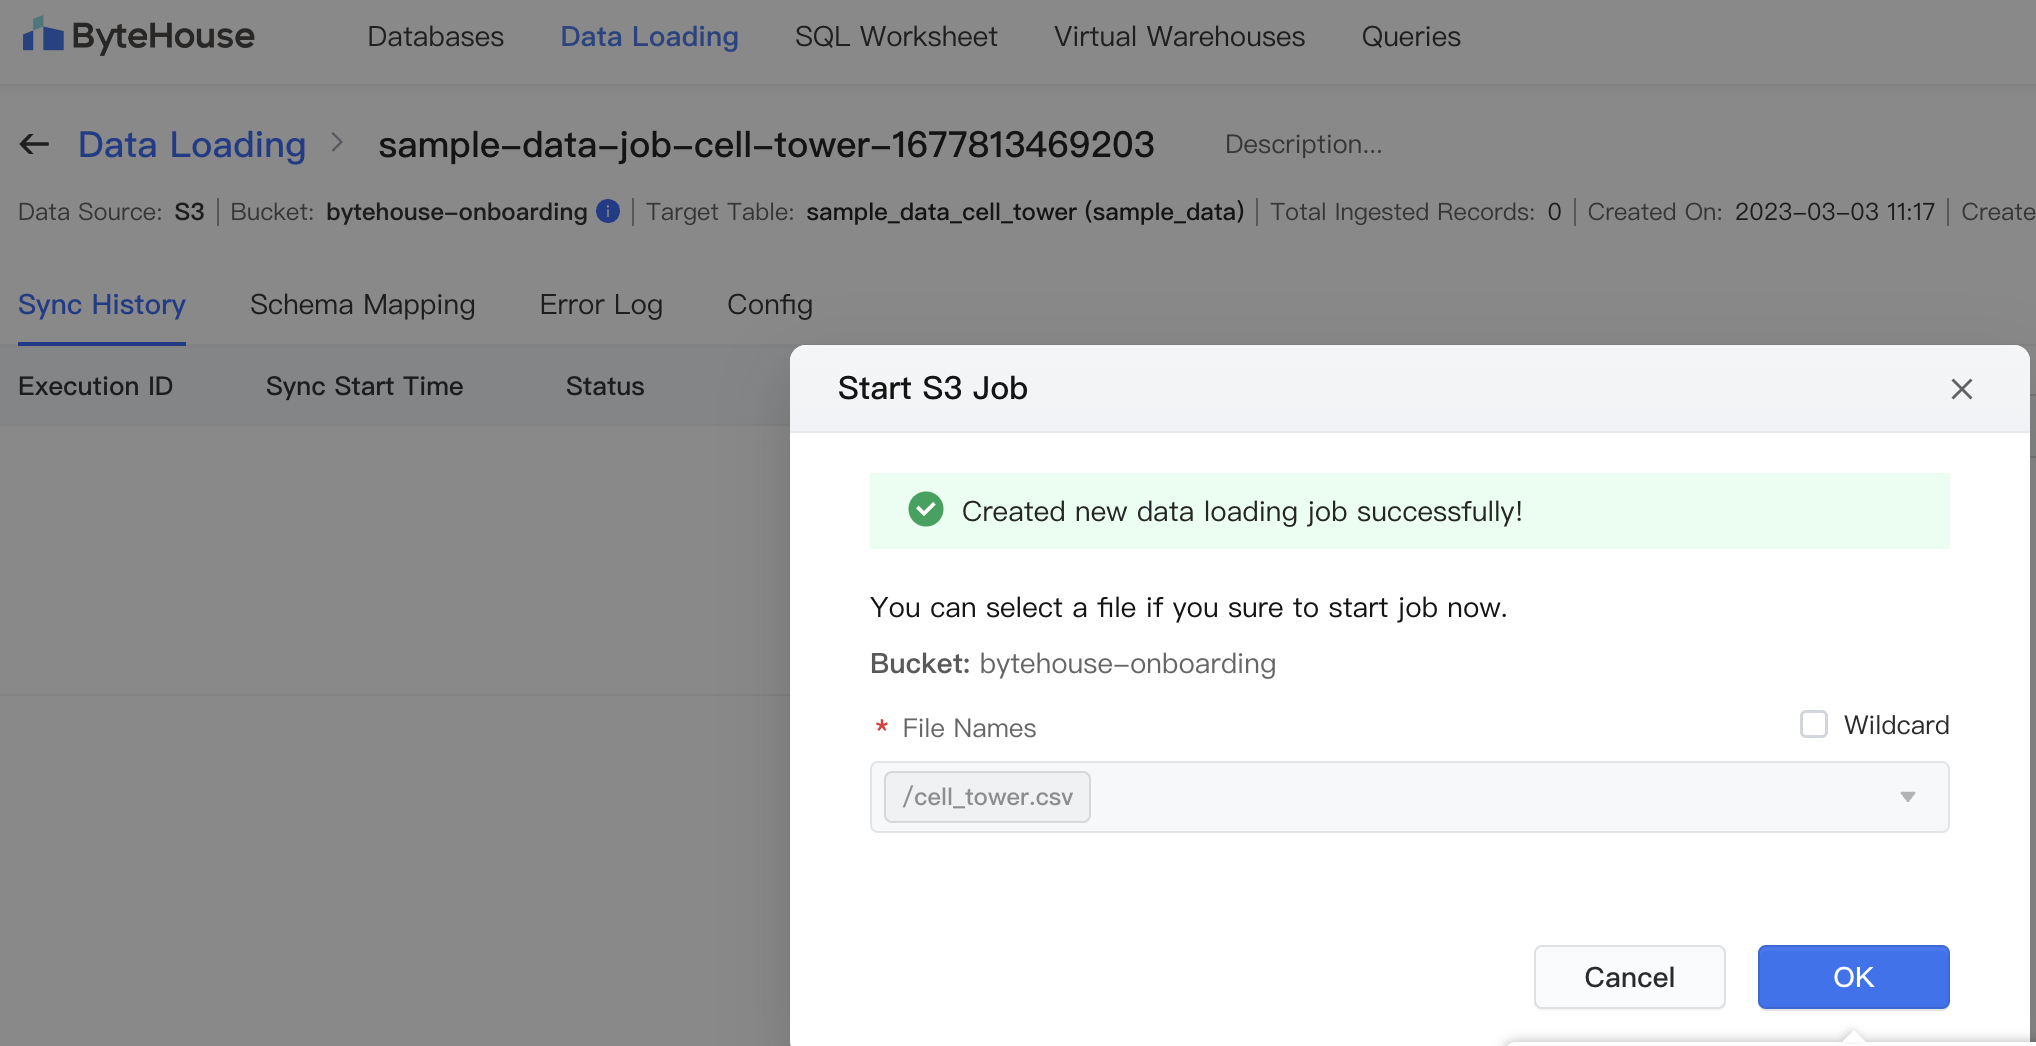This screenshot has width=2036, height=1046.
Task: Switch to the Schema Mapping tab
Action: tap(363, 305)
